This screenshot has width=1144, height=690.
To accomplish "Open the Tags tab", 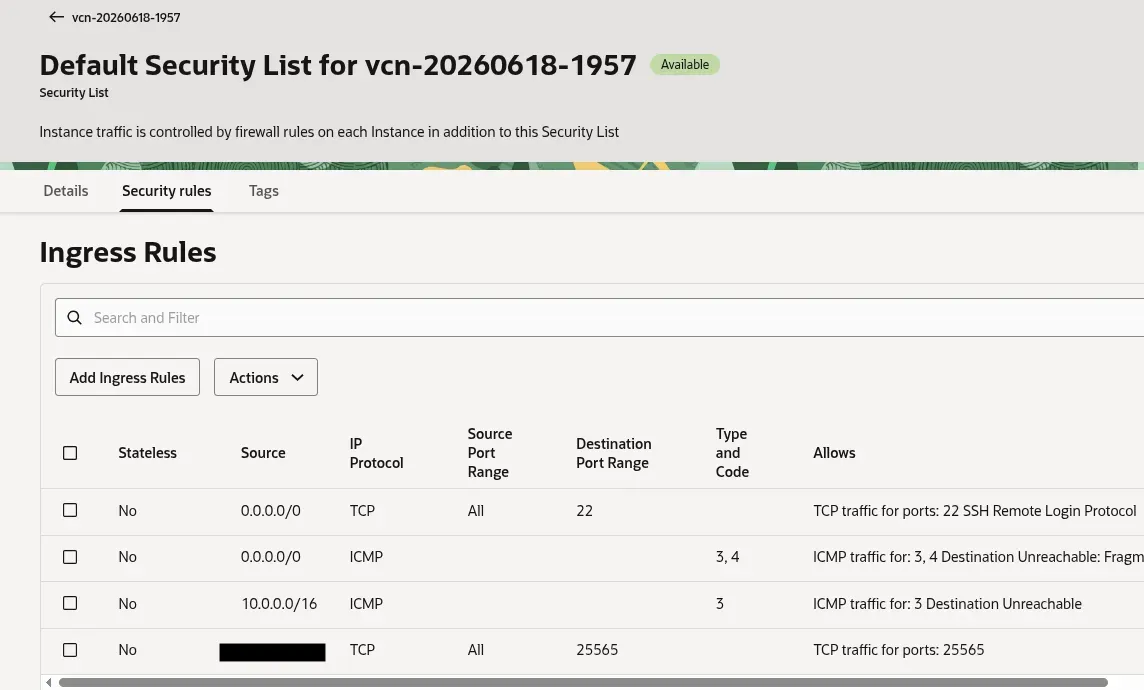I will pyautogui.click(x=263, y=190).
